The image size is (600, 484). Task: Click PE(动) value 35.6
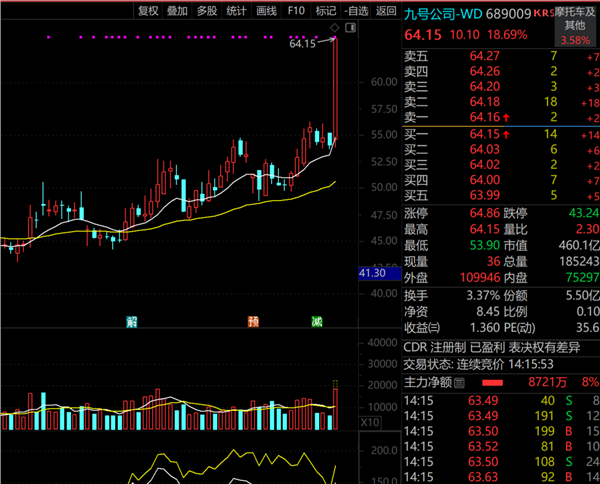click(x=588, y=328)
